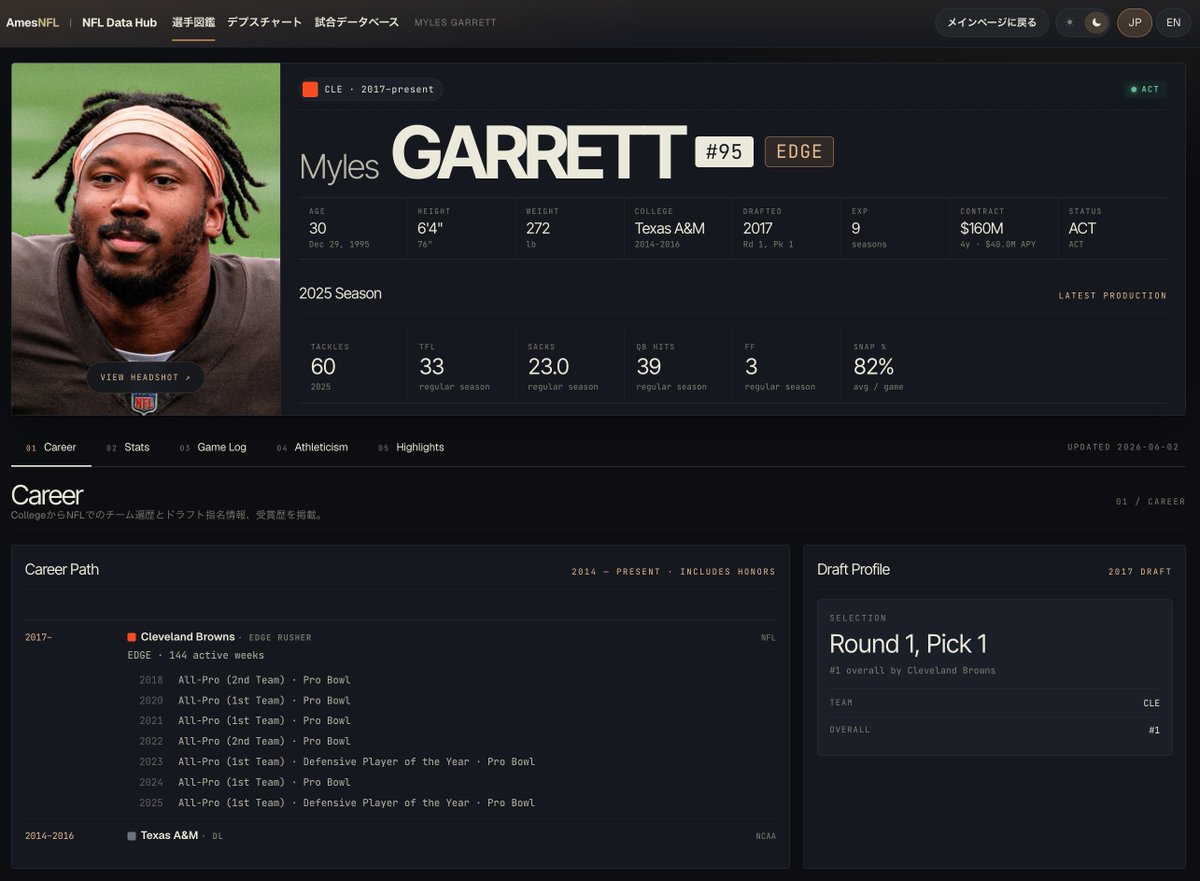
Task: Click Myles Garrett headshot photo
Action: click(x=146, y=238)
